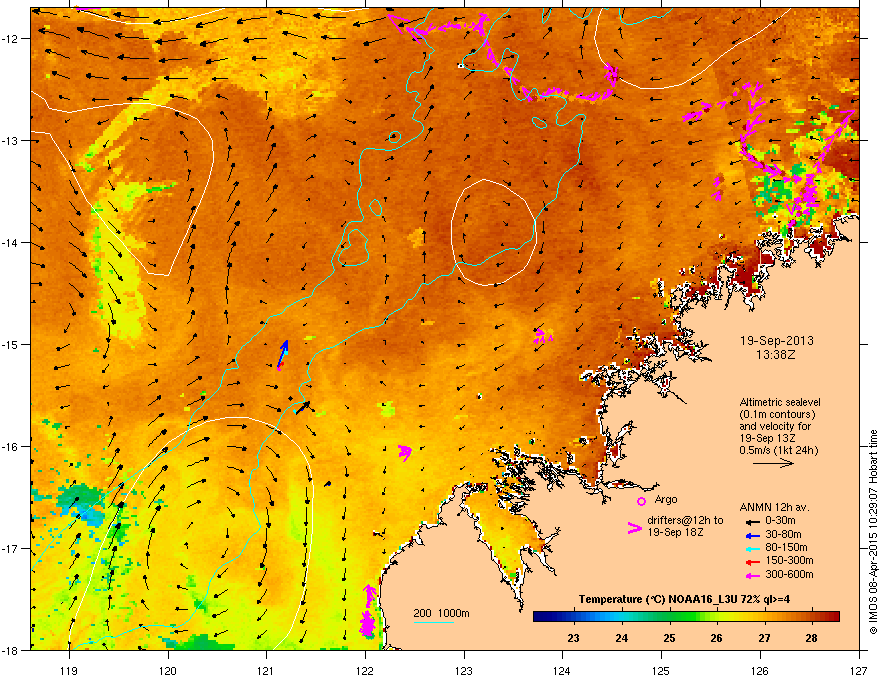Select the magenta 300-600m legend arrow
Image resolution: width=880 pixels, height=680 pixels.
pos(753,575)
